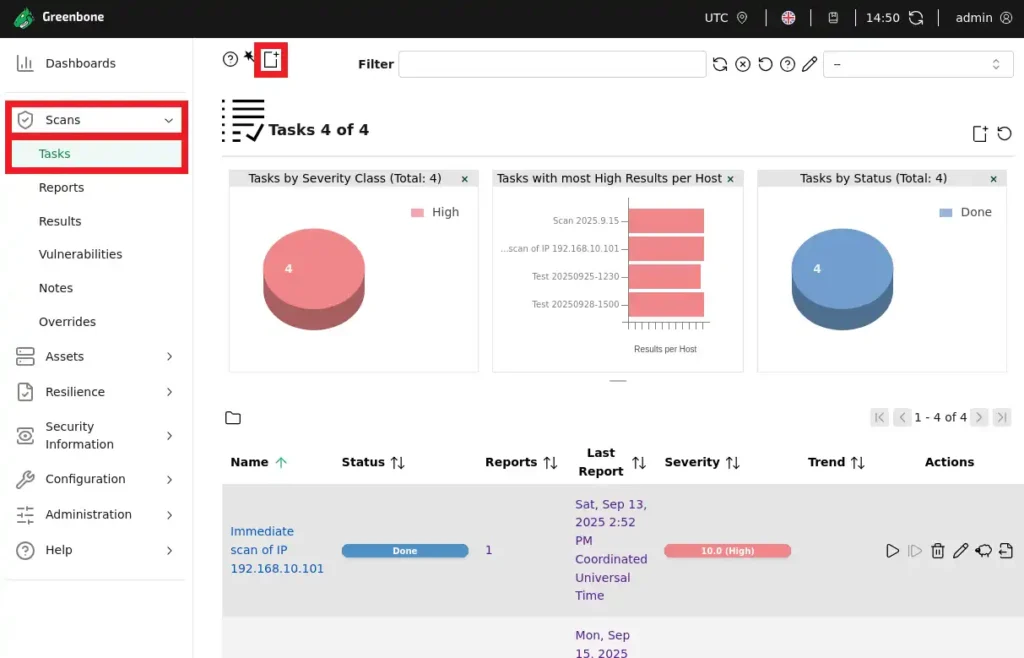The height and width of the screenshot is (658, 1024).
Task: Move the Immediate scan task to trashcan
Action: 938,551
